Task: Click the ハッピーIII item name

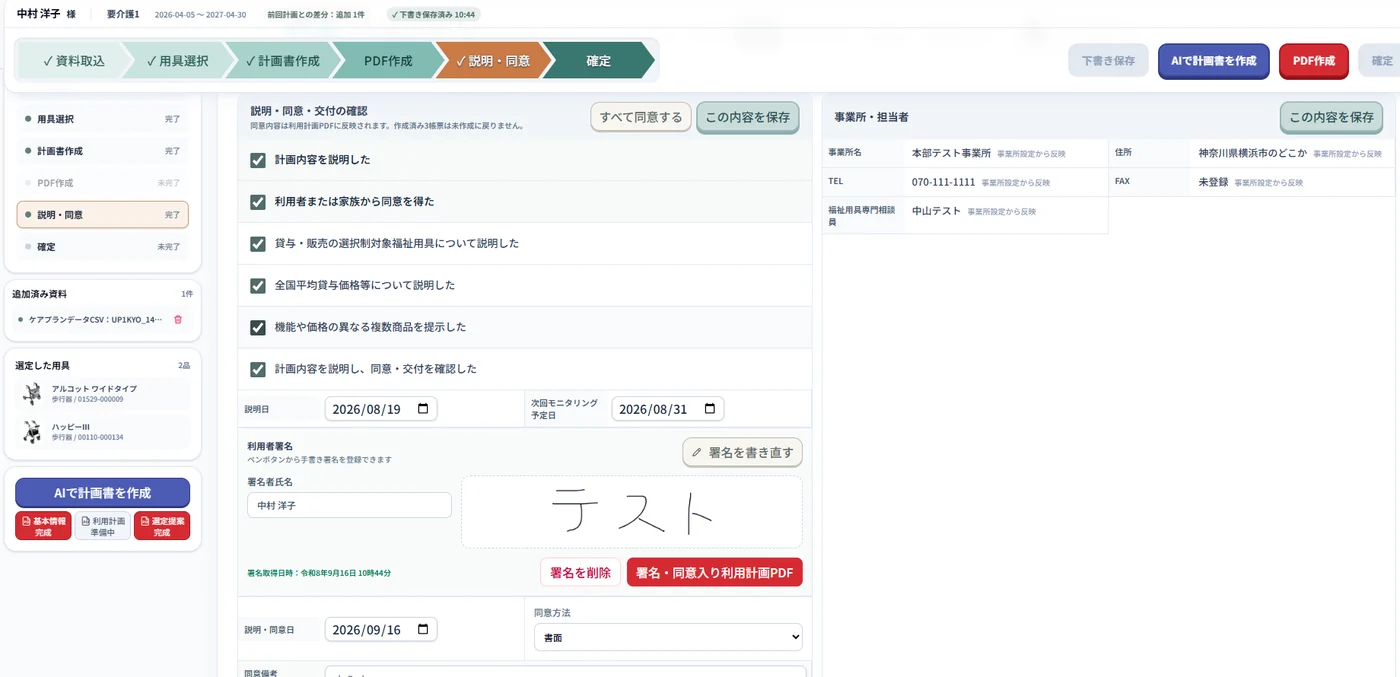Action: tap(71, 426)
